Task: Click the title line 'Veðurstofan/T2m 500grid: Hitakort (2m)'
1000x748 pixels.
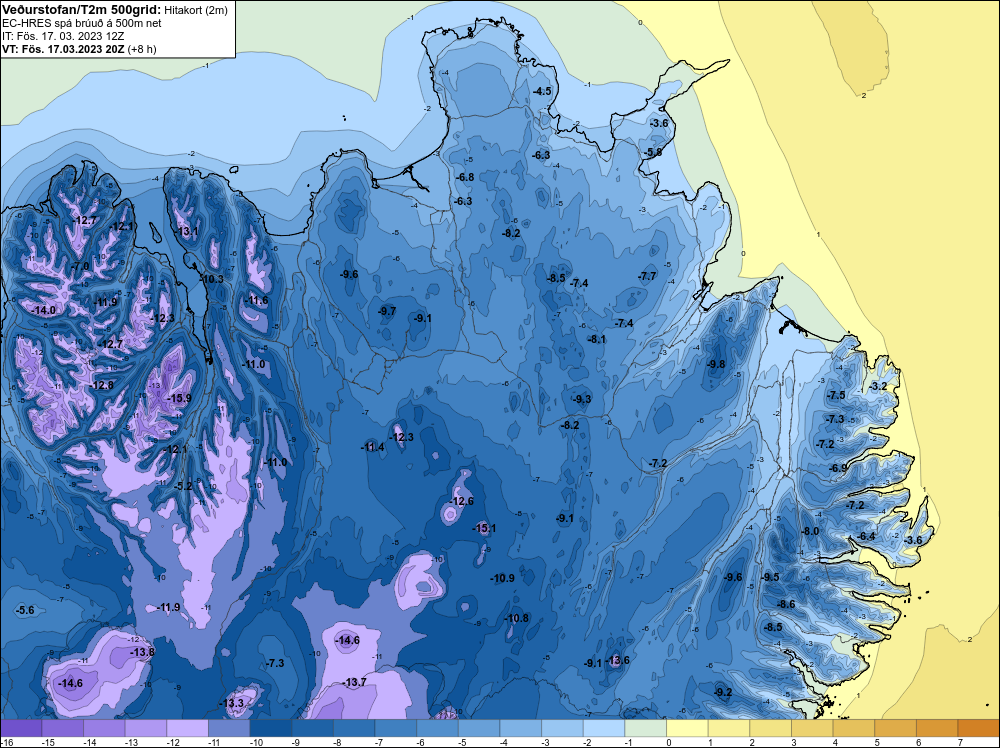Action: 115,10
